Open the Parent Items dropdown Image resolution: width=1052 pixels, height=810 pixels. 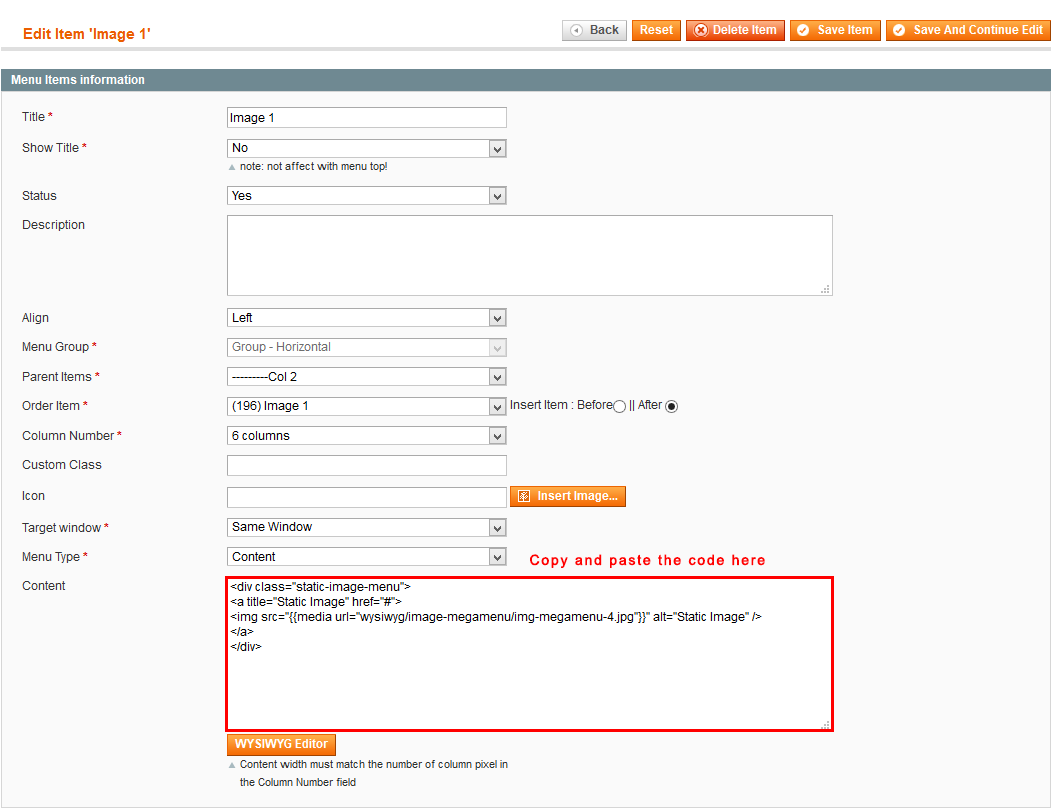366,377
